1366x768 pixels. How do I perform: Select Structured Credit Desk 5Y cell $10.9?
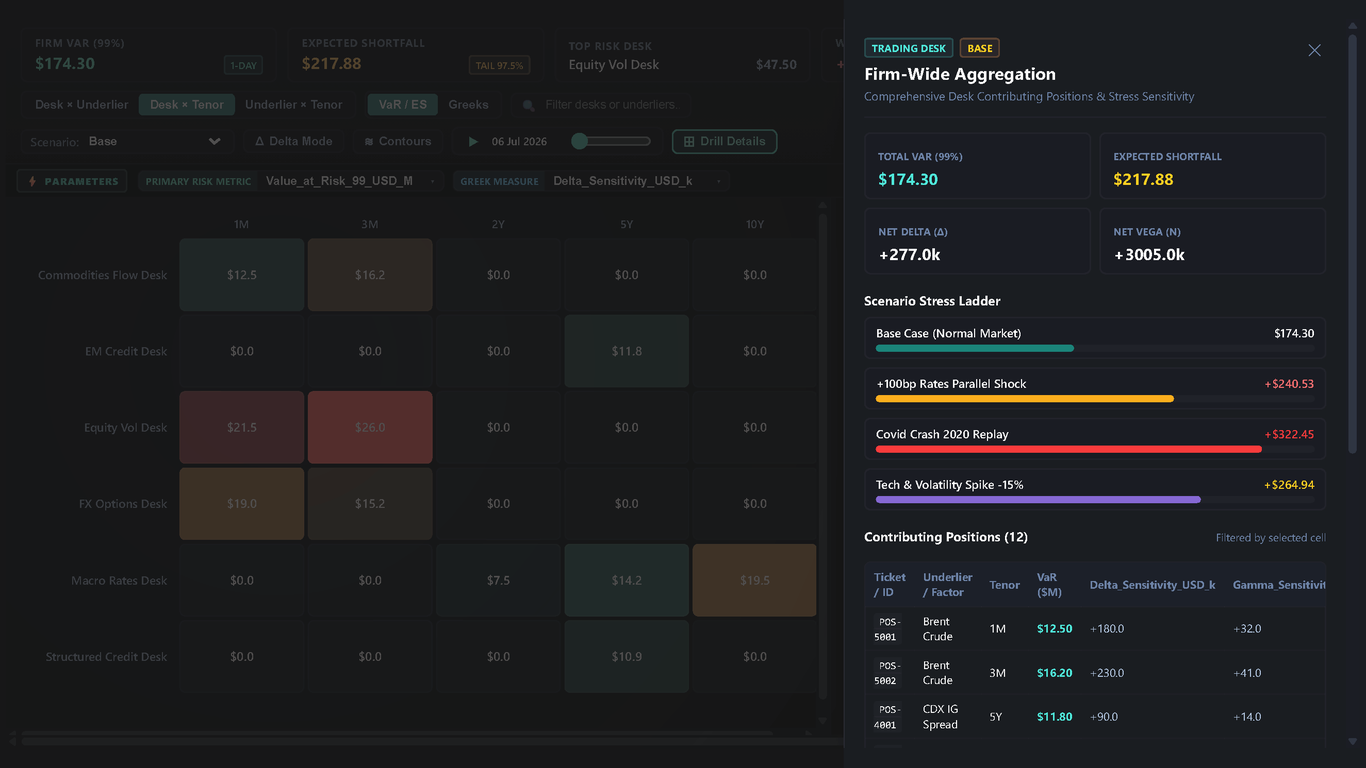point(627,657)
